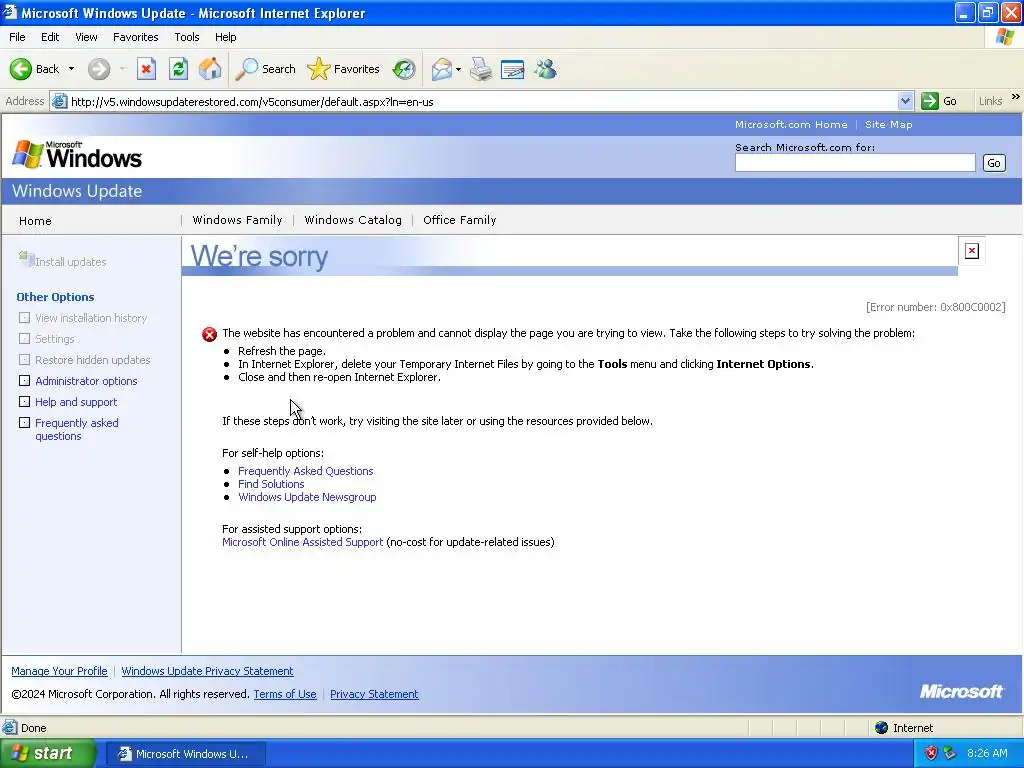Screen dimensions: 1024x768
Task: Open the Tools menu
Action: (x=187, y=37)
